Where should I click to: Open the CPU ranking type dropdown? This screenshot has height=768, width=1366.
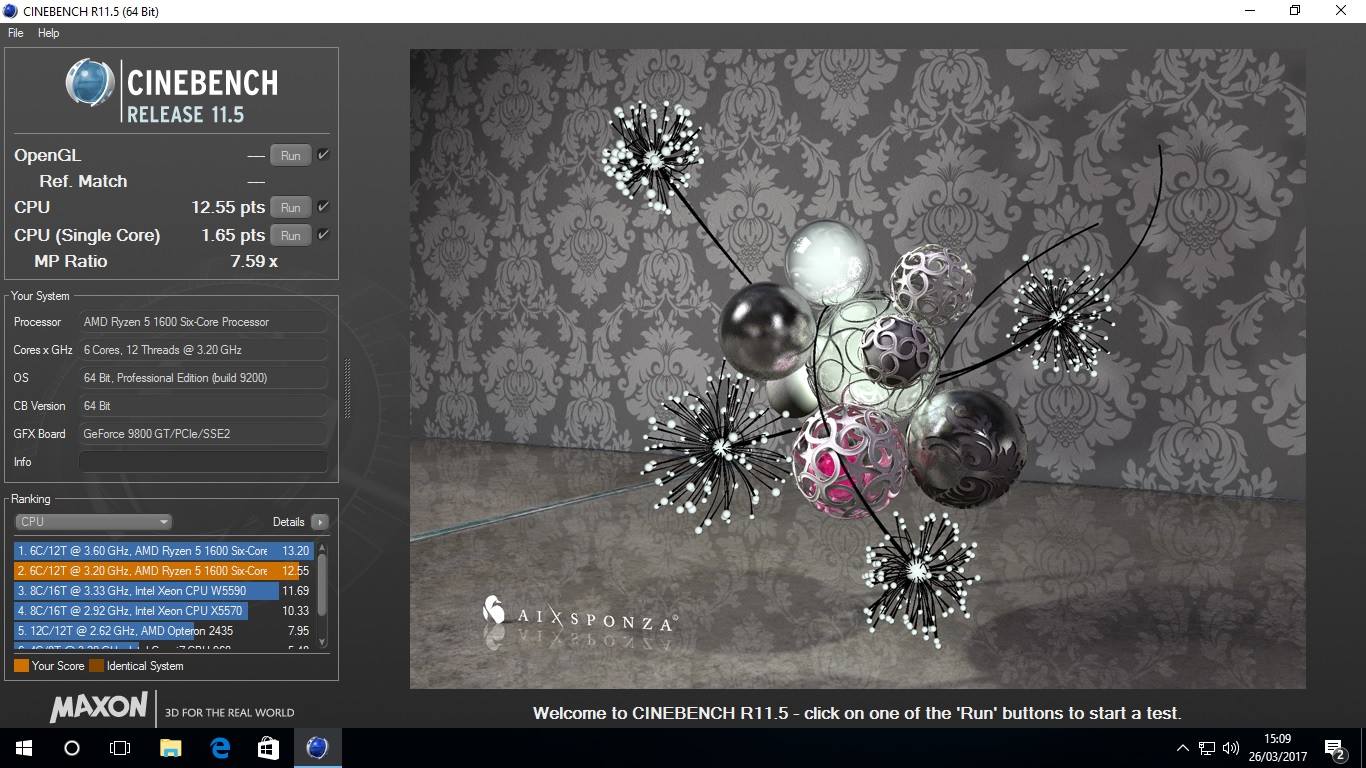pos(93,522)
